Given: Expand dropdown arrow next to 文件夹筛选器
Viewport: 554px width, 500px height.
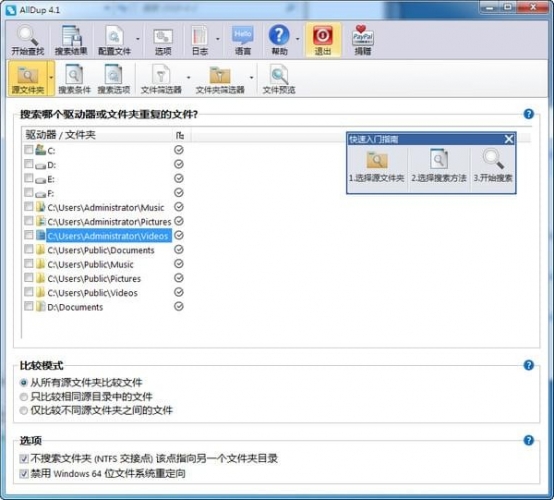Looking at the screenshot, I should (252, 78).
